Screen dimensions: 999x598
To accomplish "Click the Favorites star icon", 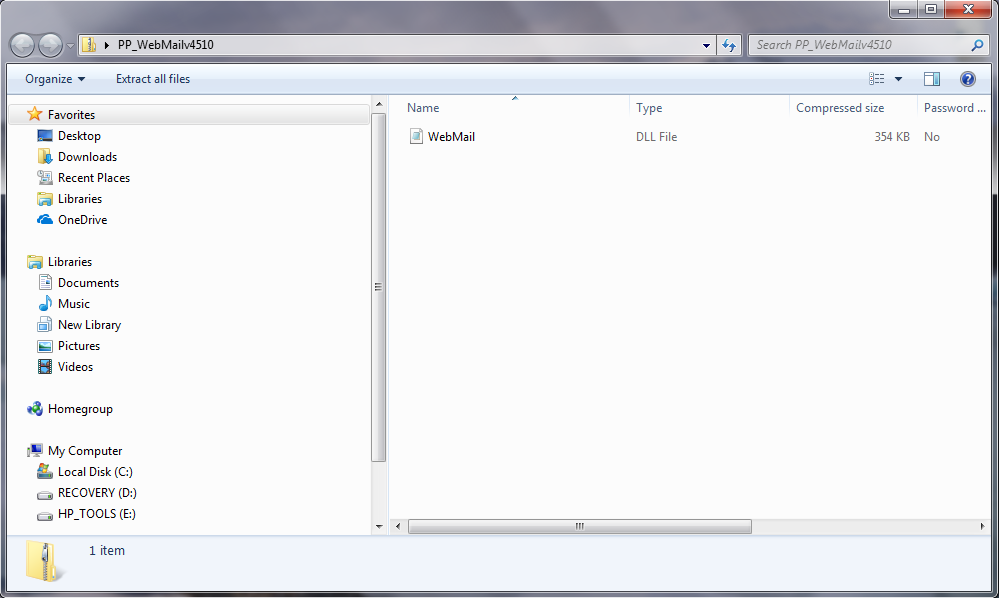I will click(x=34, y=114).
